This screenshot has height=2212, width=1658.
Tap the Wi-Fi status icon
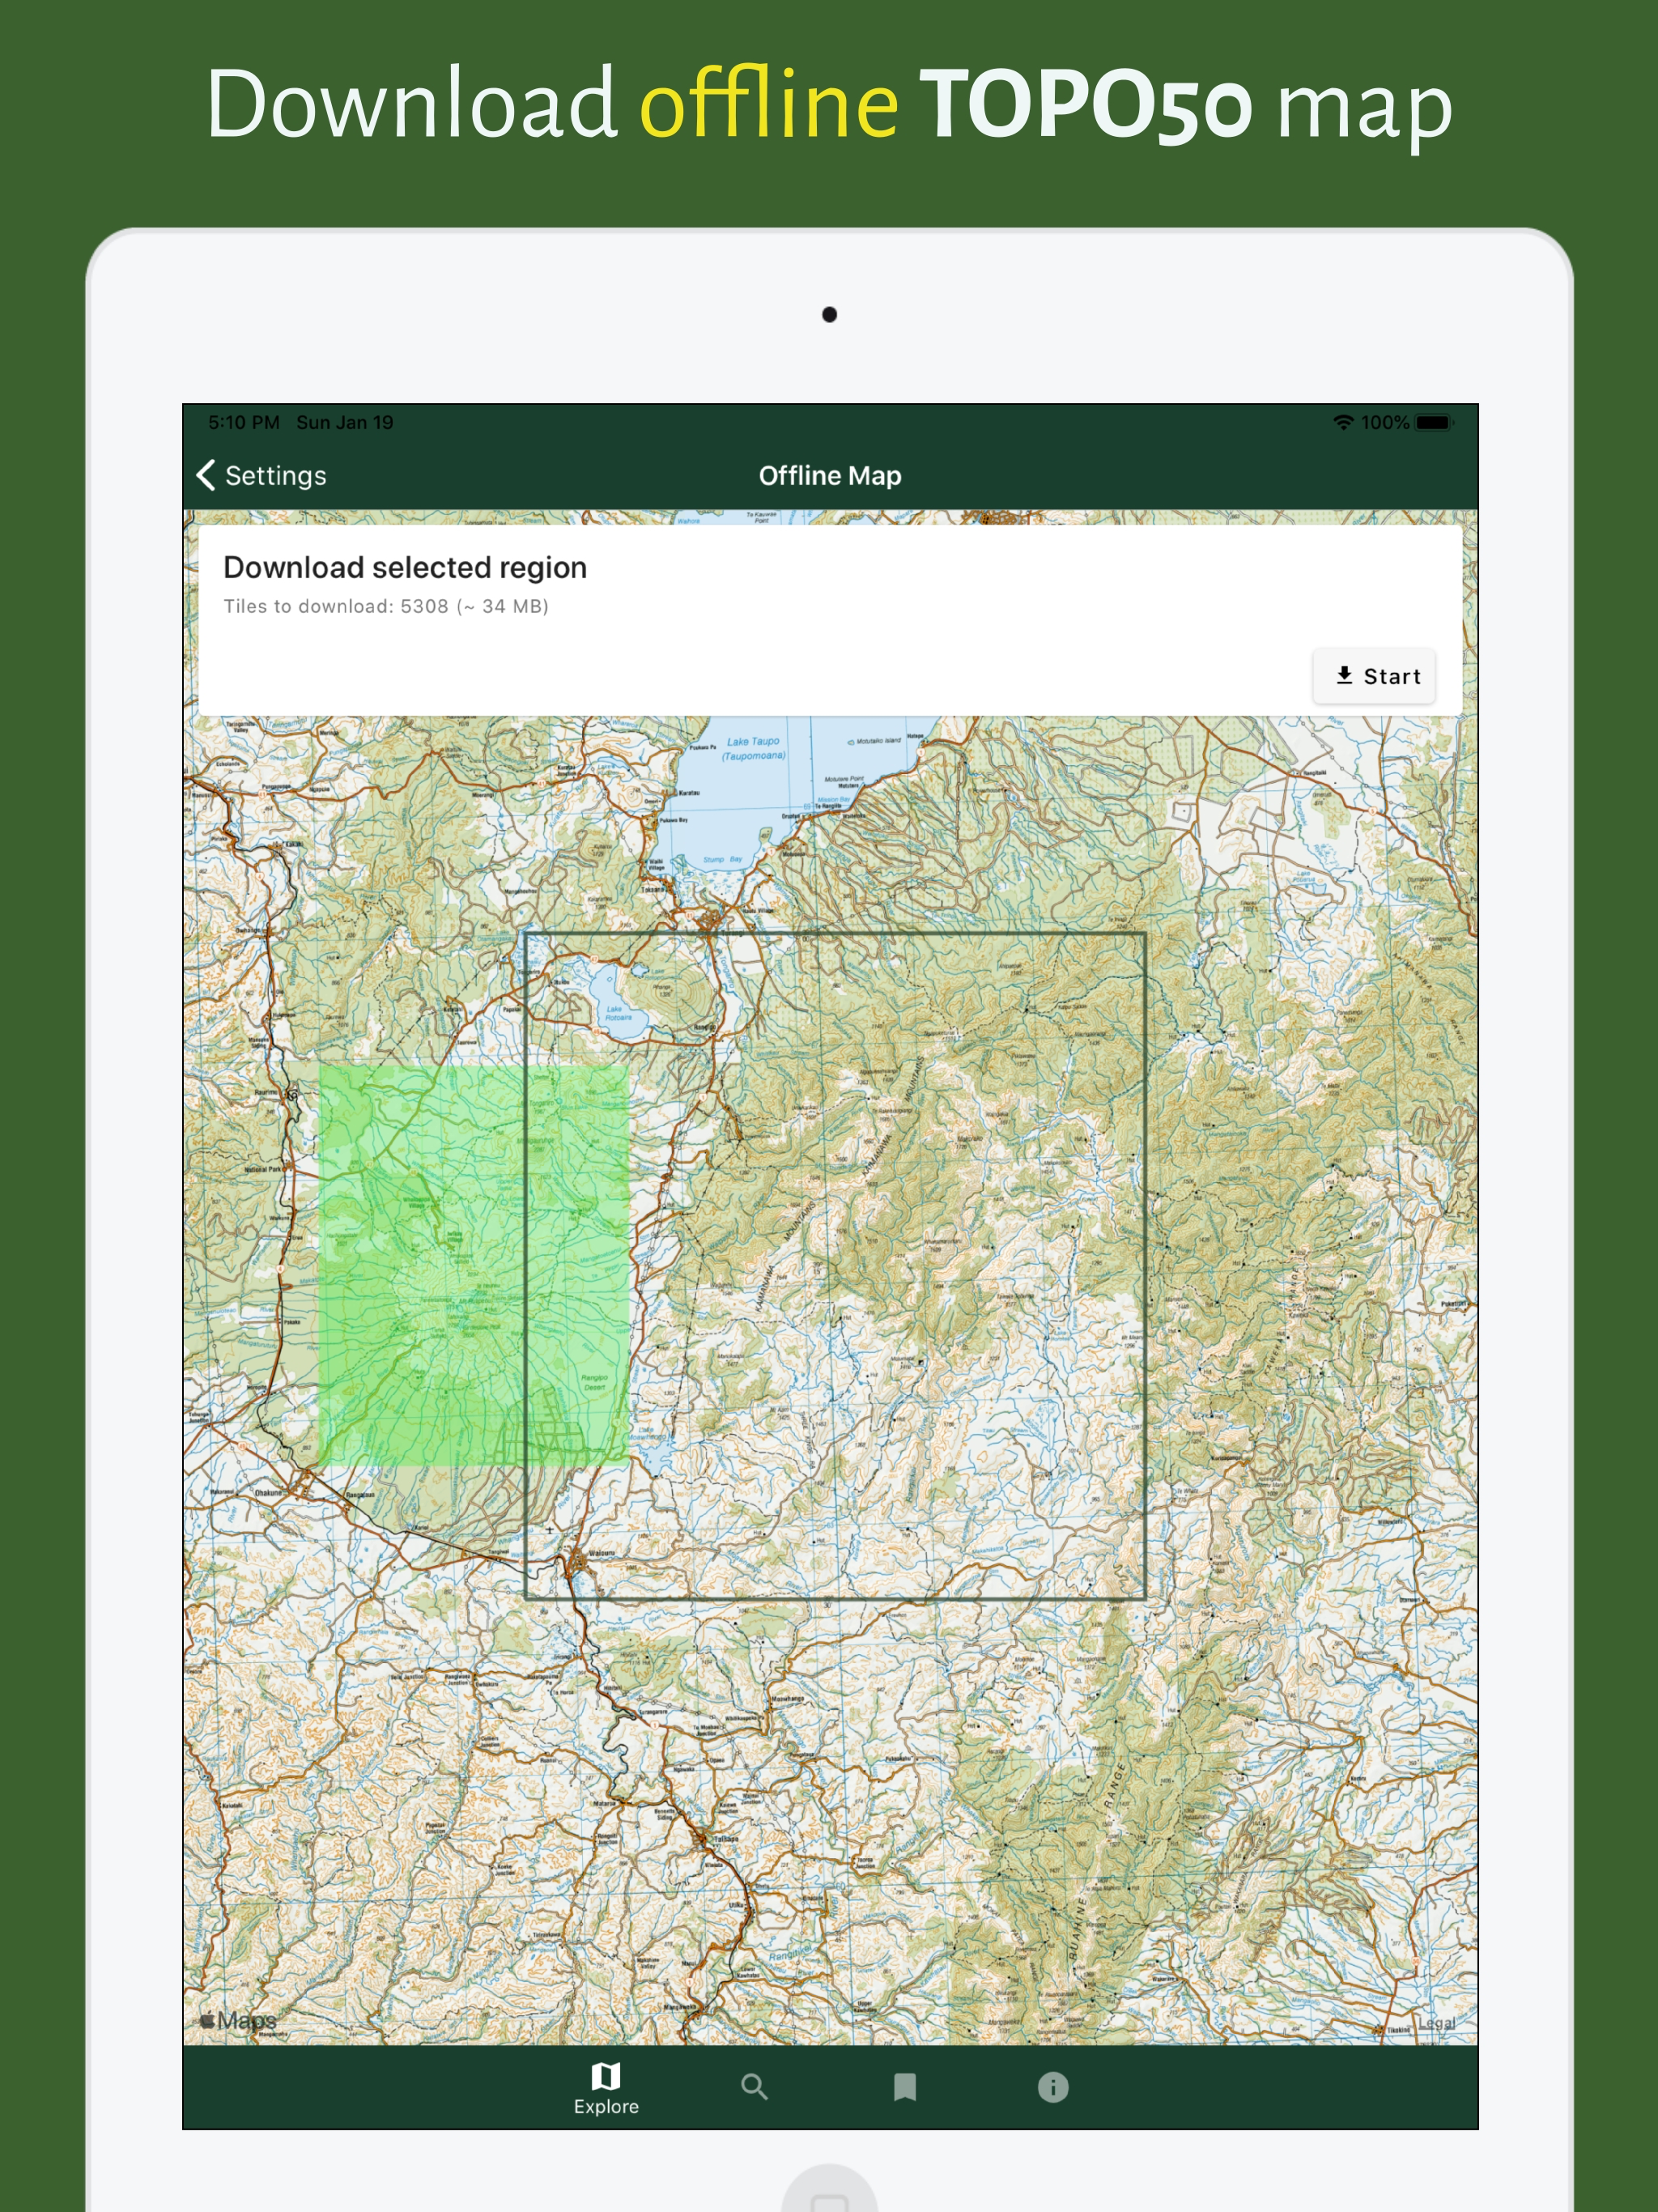1342,422
